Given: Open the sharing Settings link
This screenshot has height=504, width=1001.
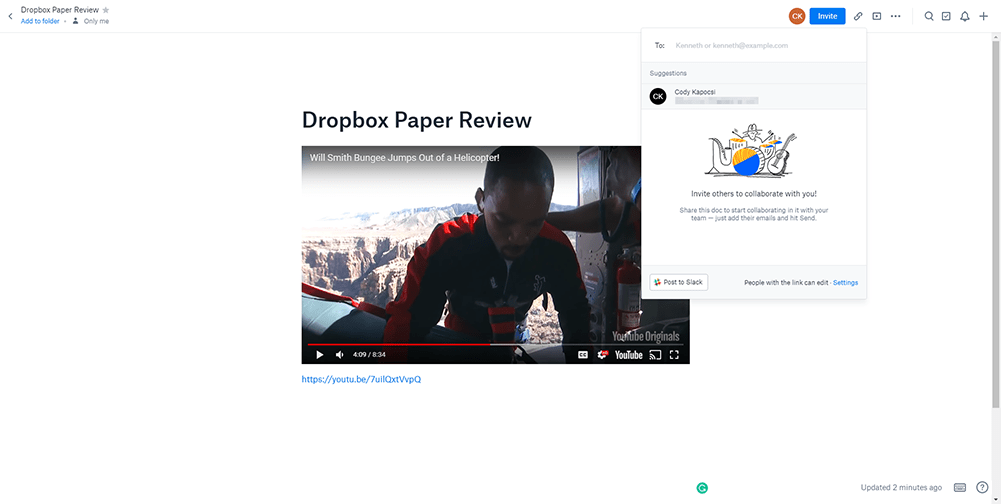Looking at the screenshot, I should pos(845,282).
